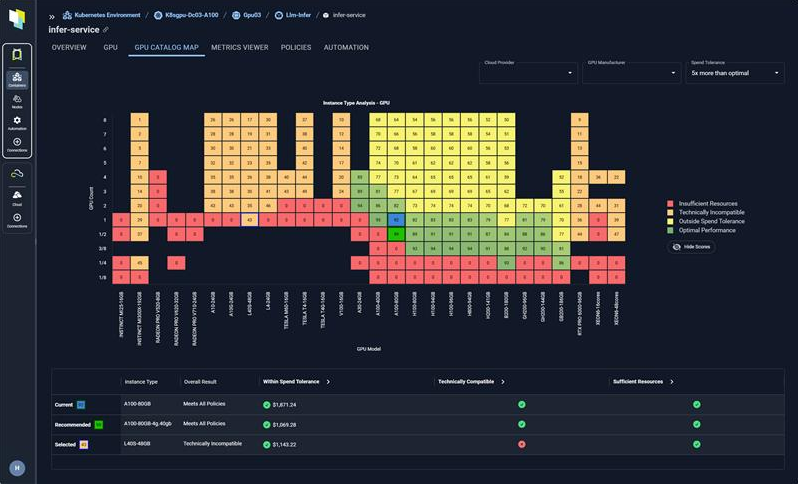798x484 pixels.
Task: Expand the breadcrumb with the double-chevron icon
Action: [x=52, y=16]
